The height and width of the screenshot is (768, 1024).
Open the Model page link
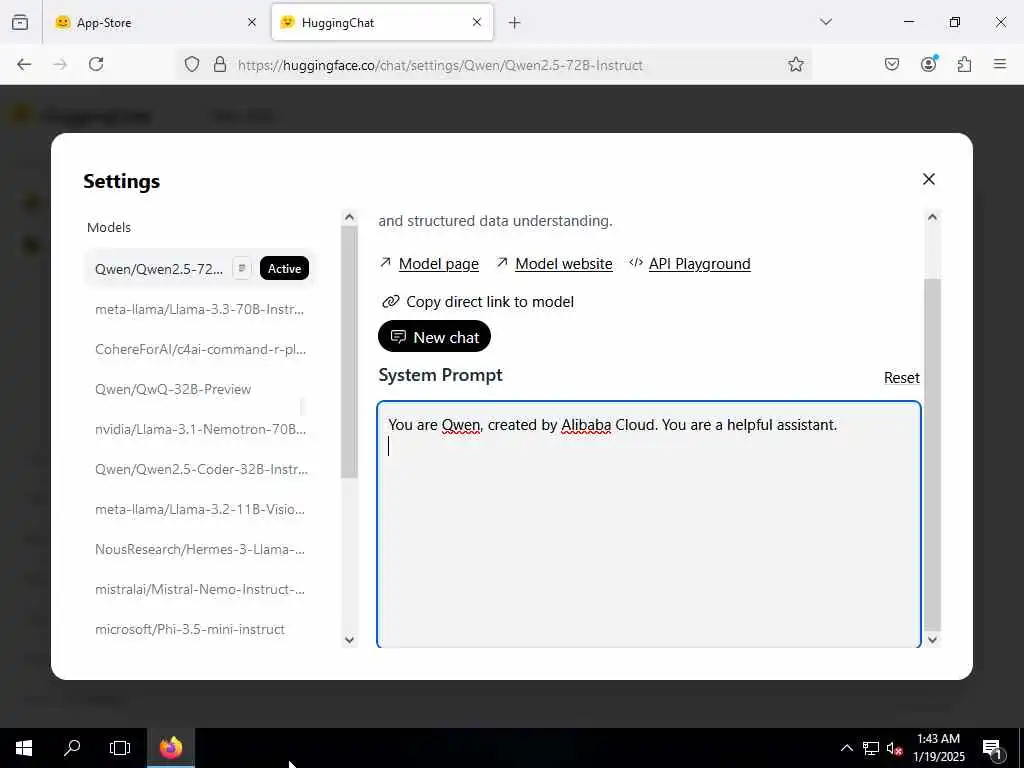pos(438,264)
